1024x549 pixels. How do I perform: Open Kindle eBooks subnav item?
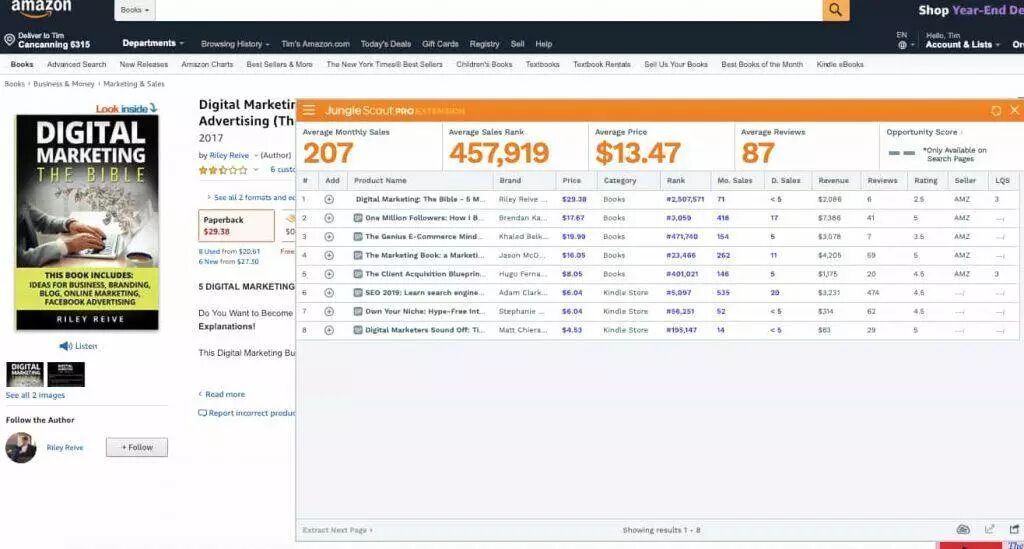pyautogui.click(x=840, y=65)
